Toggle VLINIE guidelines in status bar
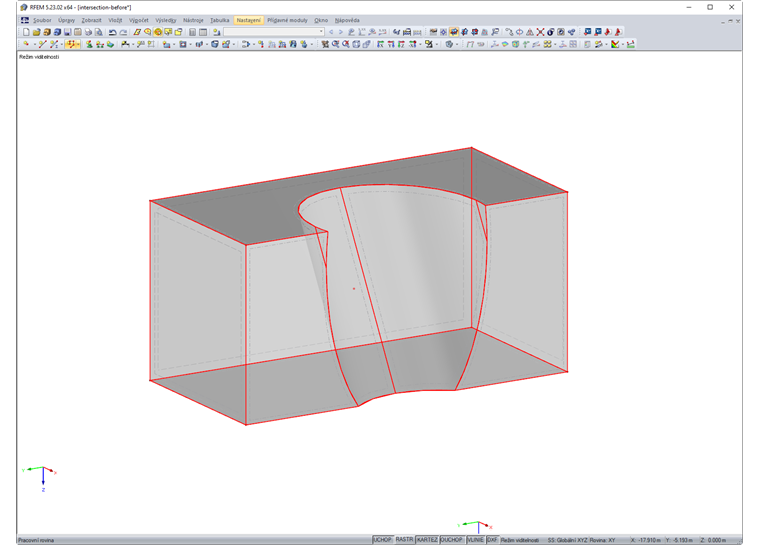Viewport: 760px width, 545px height. pyautogui.click(x=475, y=540)
